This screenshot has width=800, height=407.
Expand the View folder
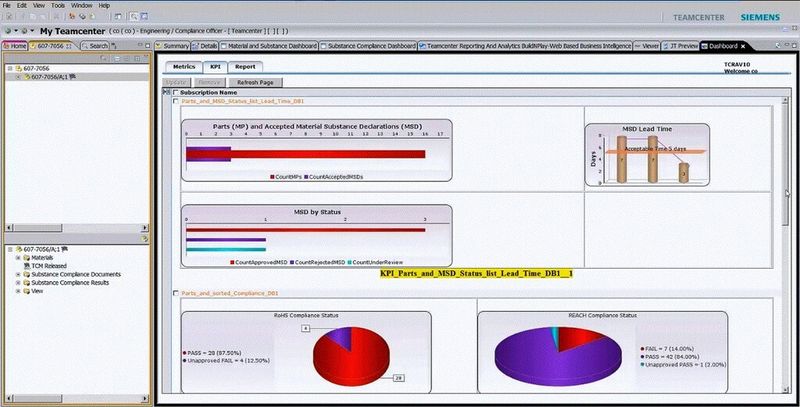click(18, 291)
